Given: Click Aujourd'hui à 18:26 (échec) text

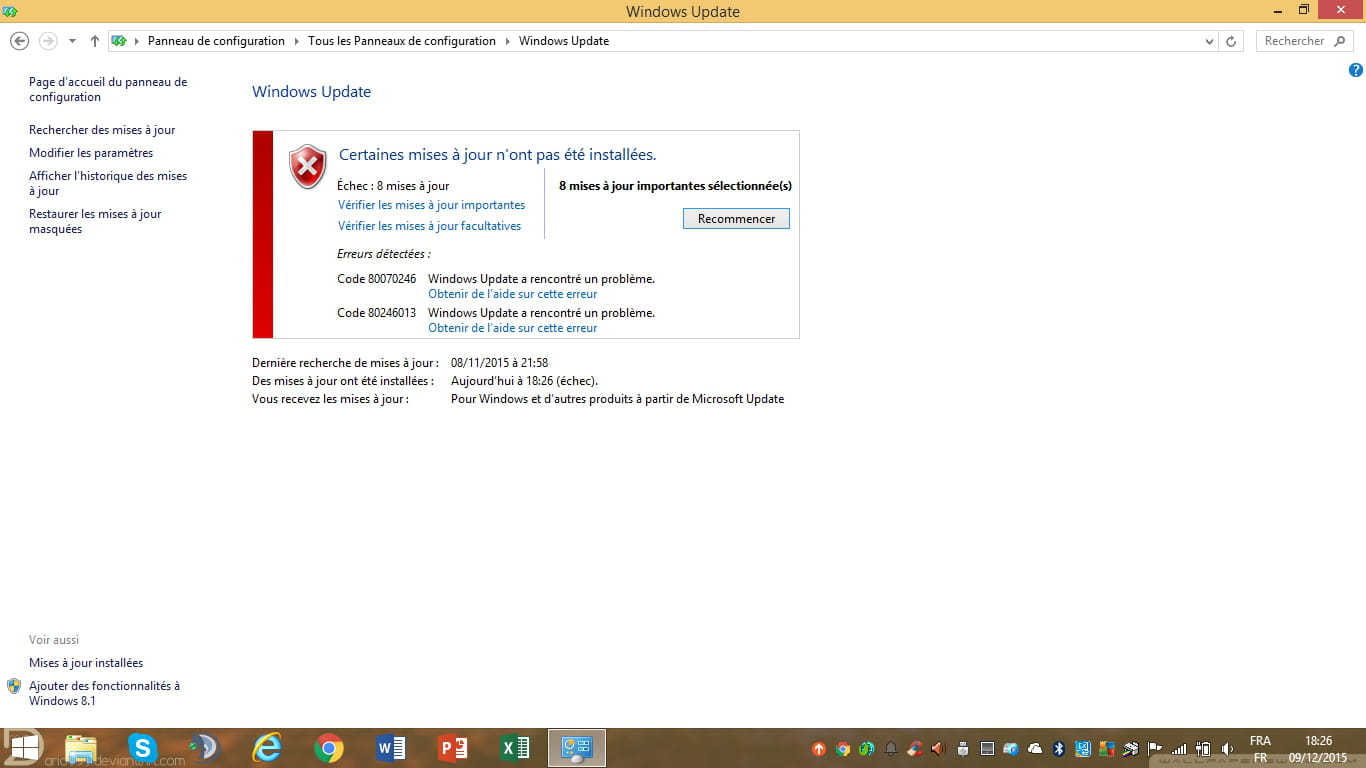Looking at the screenshot, I should pyautogui.click(x=524, y=381).
